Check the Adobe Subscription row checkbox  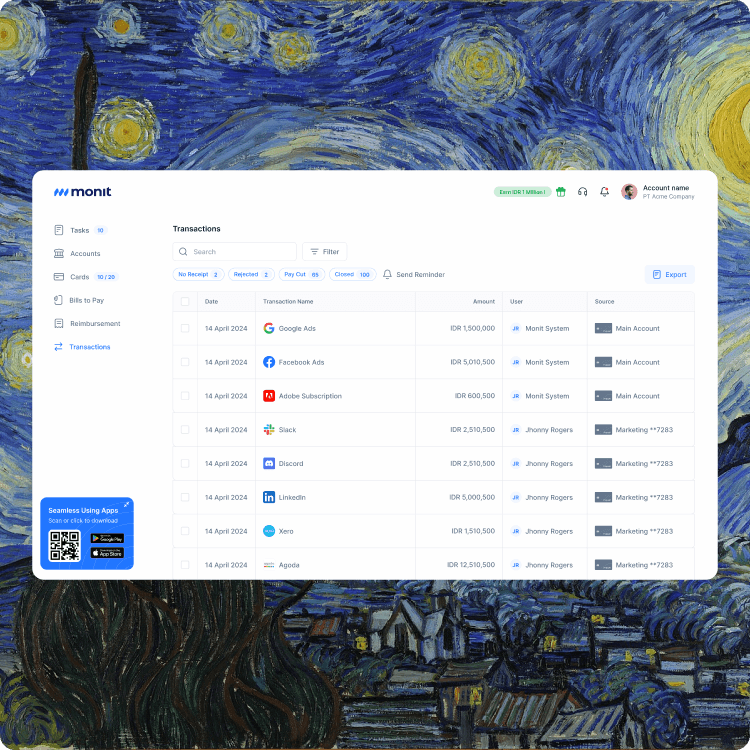pos(185,396)
